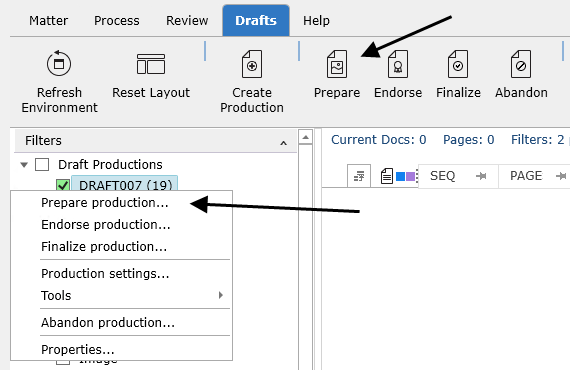570x370 pixels.
Task: Click the PAGE column header
Action: point(526,176)
